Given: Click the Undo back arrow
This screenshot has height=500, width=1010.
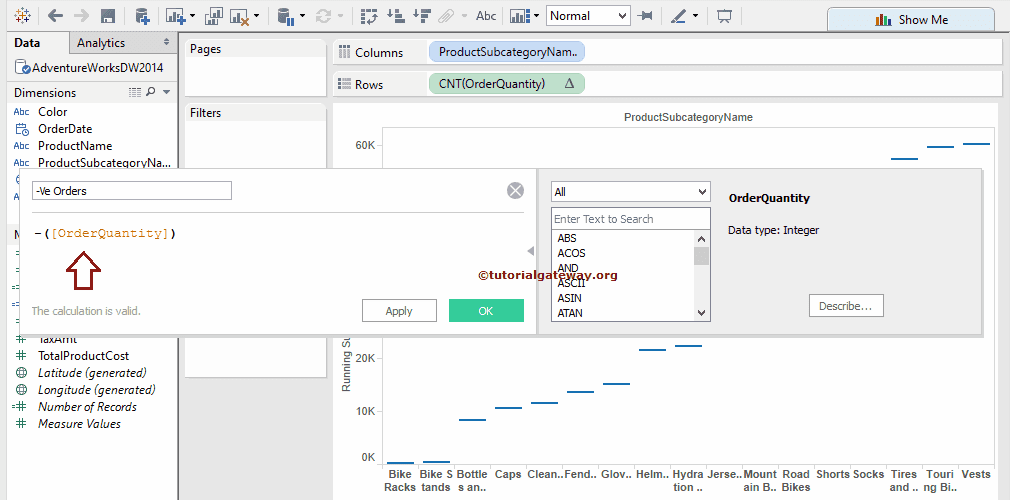Looking at the screenshot, I should click(x=55, y=16).
